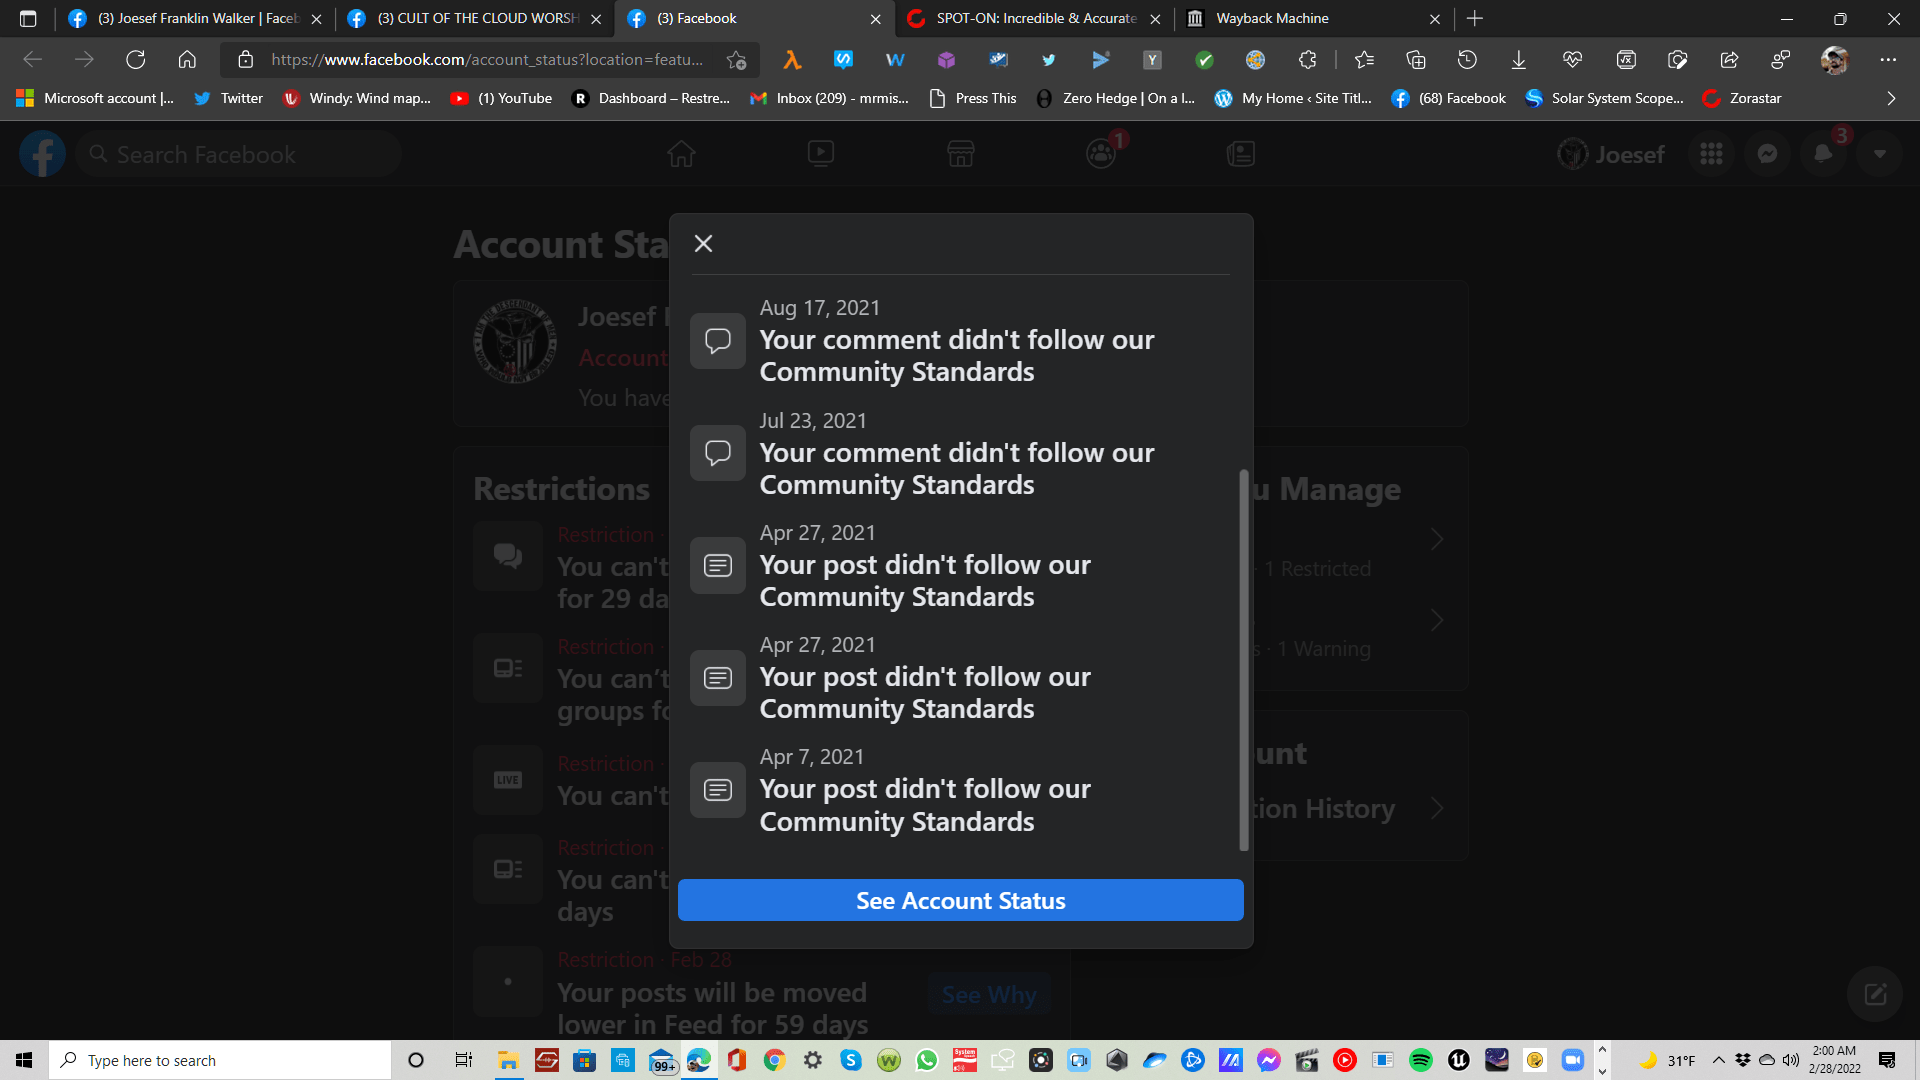Screen dimensions: 1920x1080
Task: Click the Search Facebook field
Action: pos(240,155)
